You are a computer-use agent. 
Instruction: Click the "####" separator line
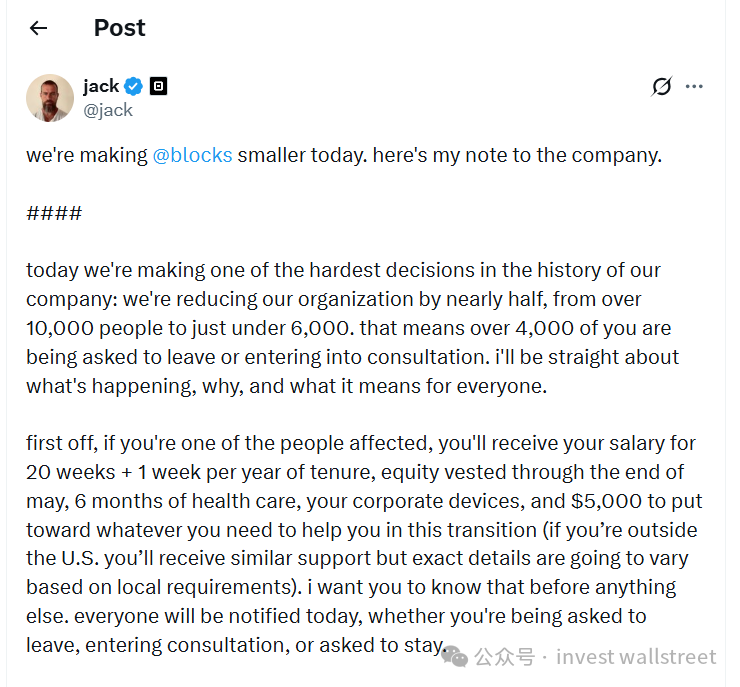[54, 213]
